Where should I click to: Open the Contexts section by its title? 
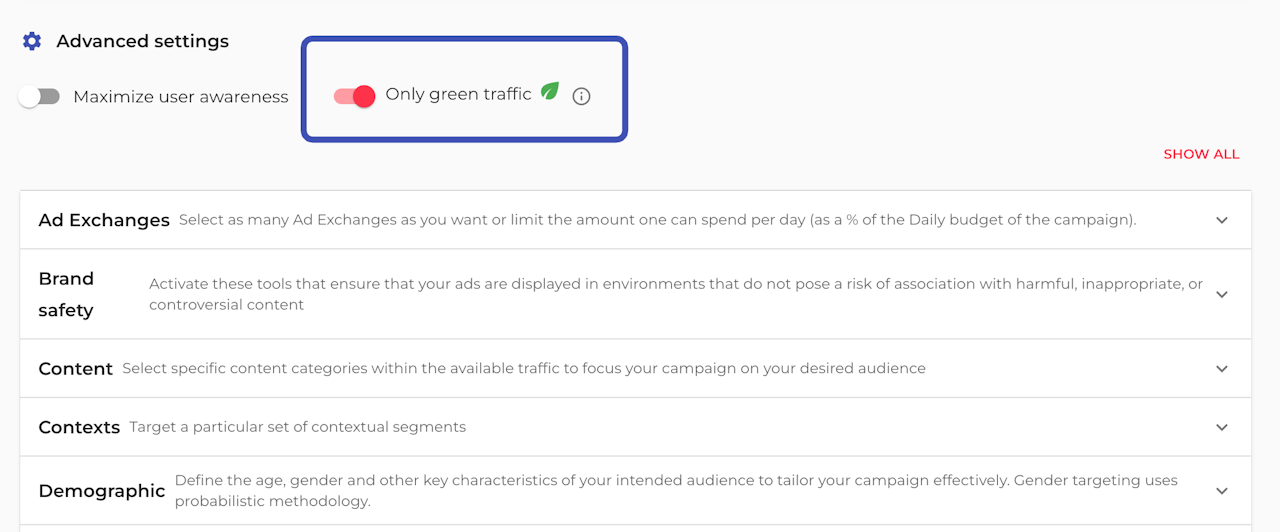click(79, 427)
